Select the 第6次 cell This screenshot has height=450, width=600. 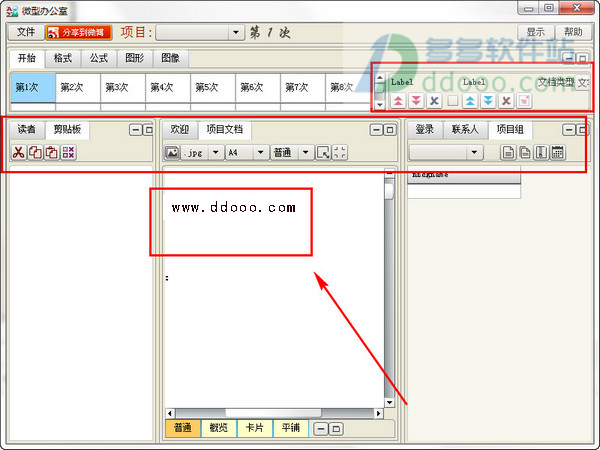[258, 88]
